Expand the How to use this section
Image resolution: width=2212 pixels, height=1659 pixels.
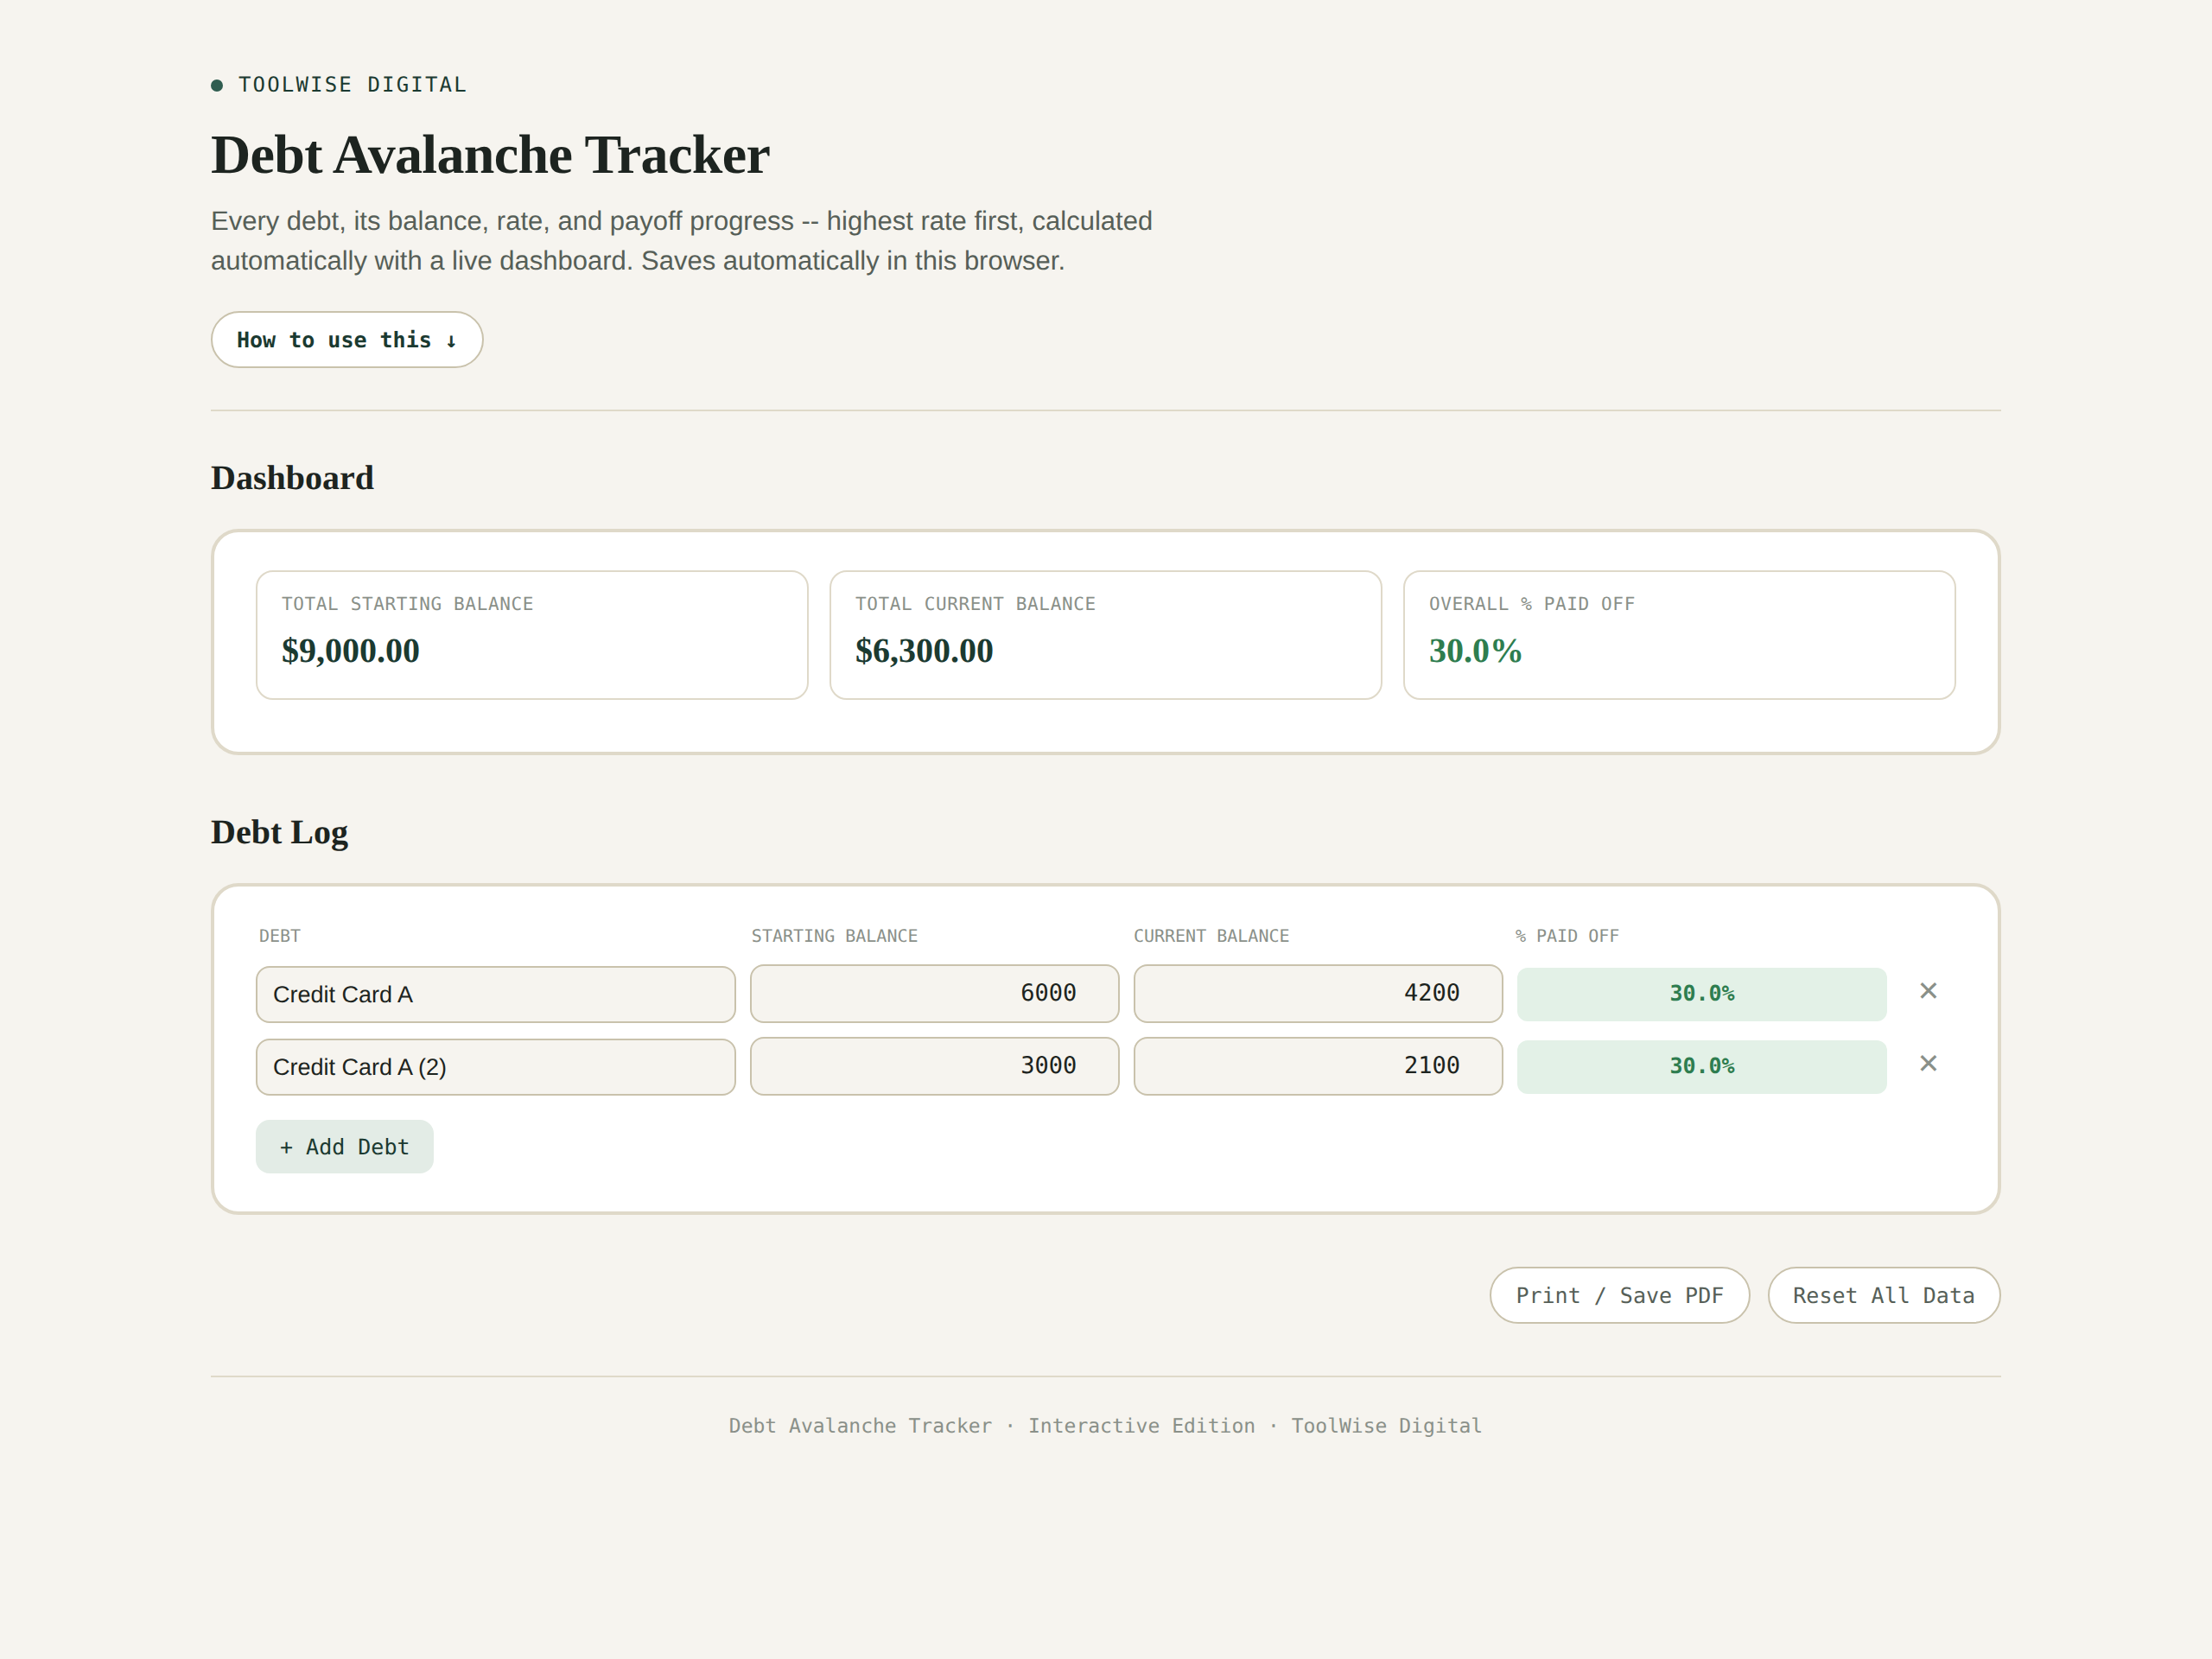tap(347, 340)
